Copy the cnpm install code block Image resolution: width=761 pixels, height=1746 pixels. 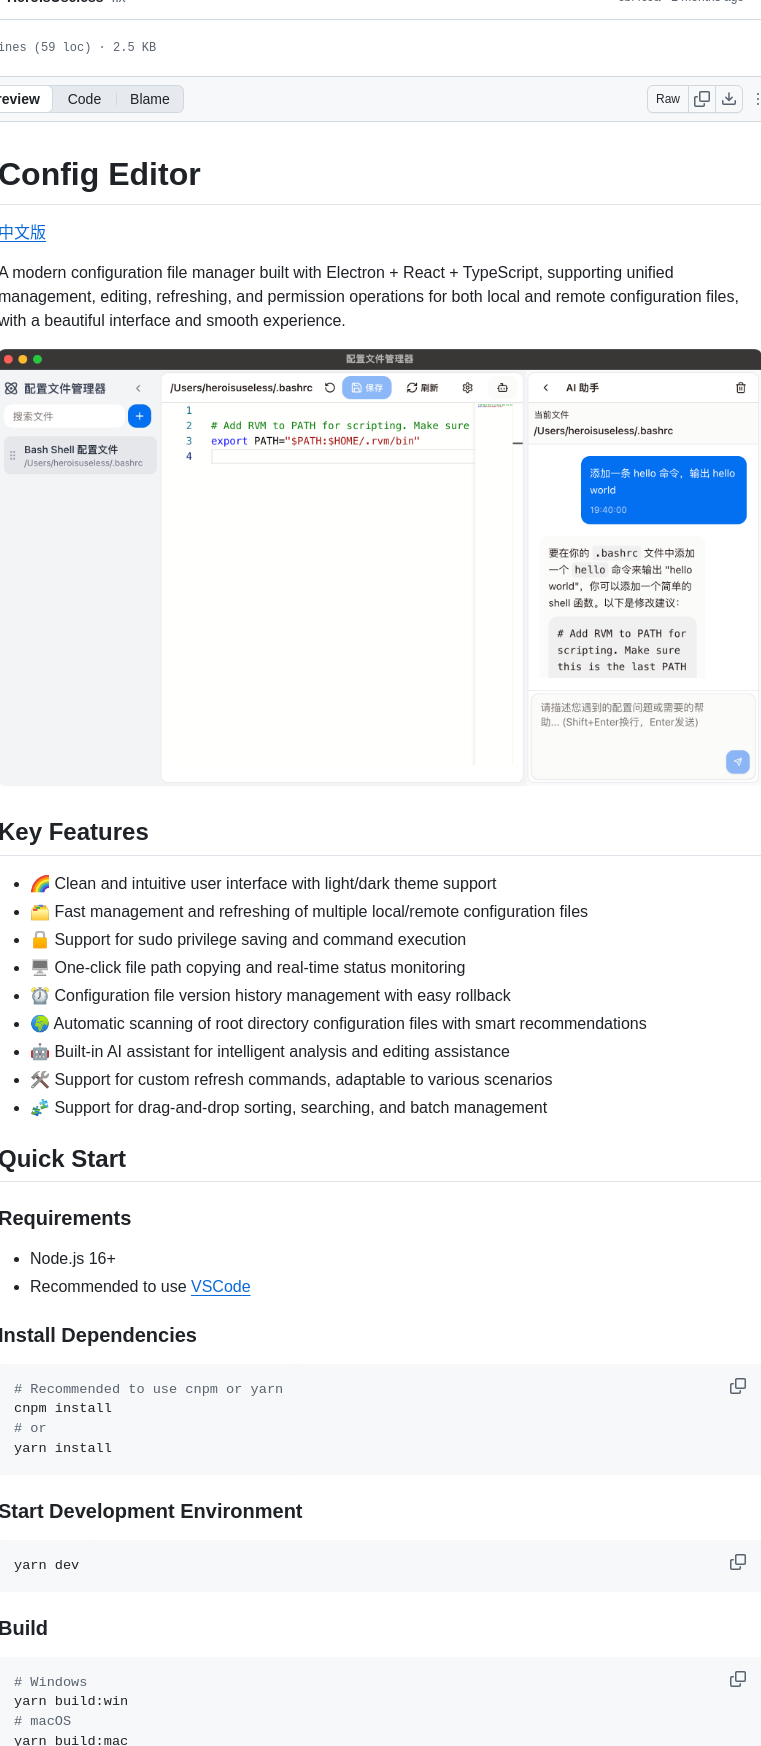(738, 1386)
